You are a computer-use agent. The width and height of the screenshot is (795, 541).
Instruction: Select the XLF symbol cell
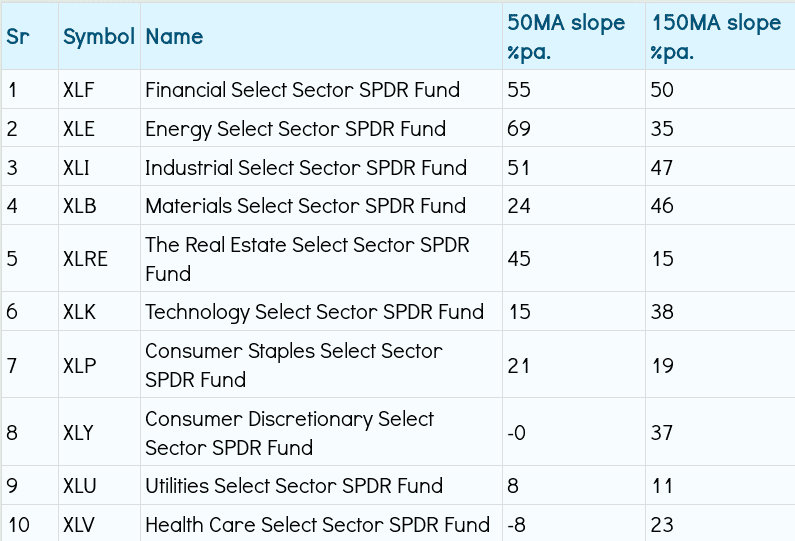click(x=79, y=90)
